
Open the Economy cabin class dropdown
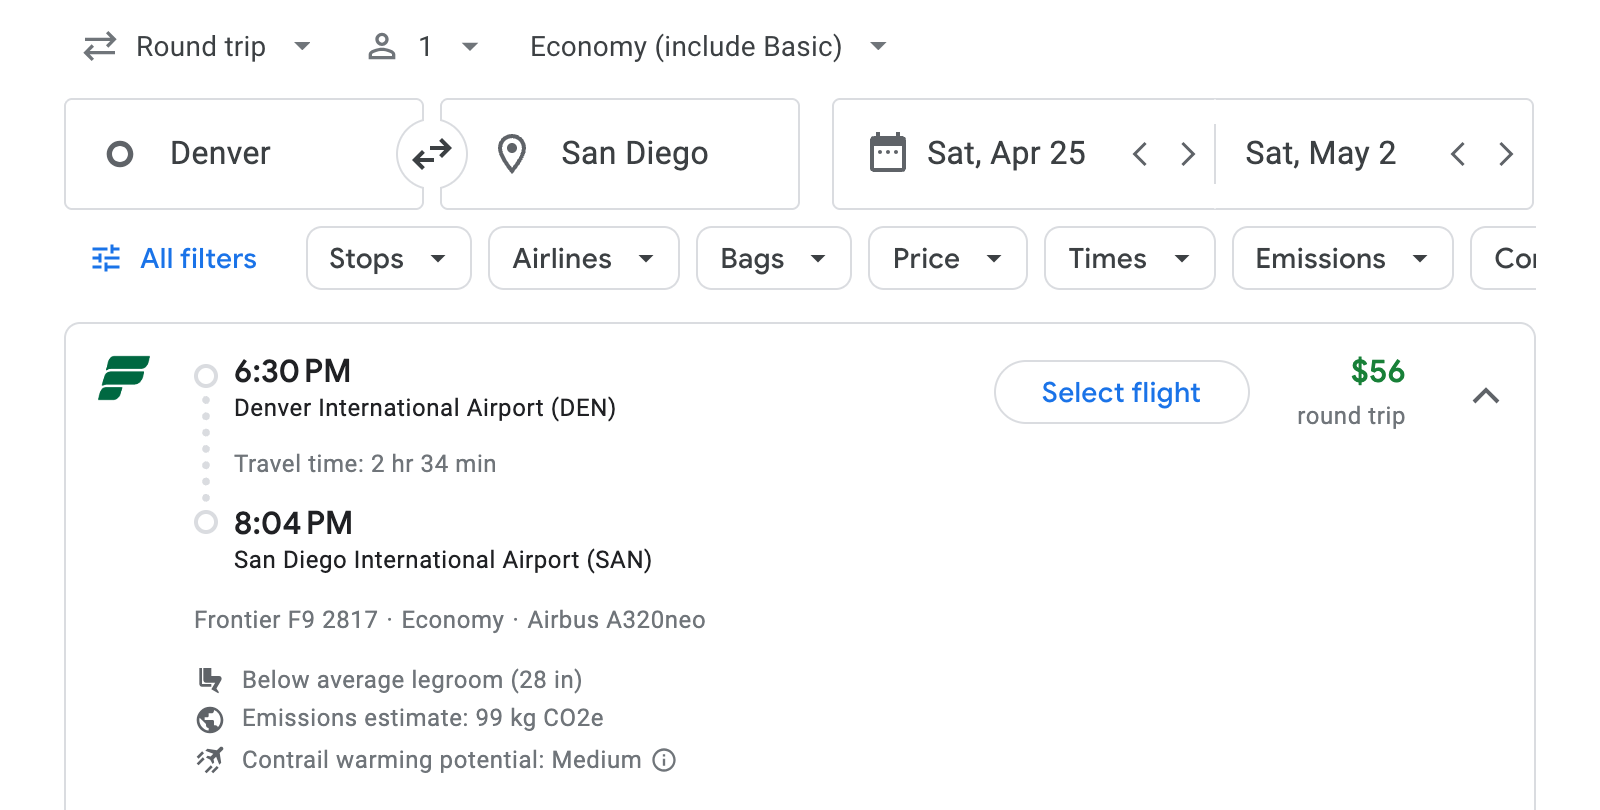[x=706, y=46]
